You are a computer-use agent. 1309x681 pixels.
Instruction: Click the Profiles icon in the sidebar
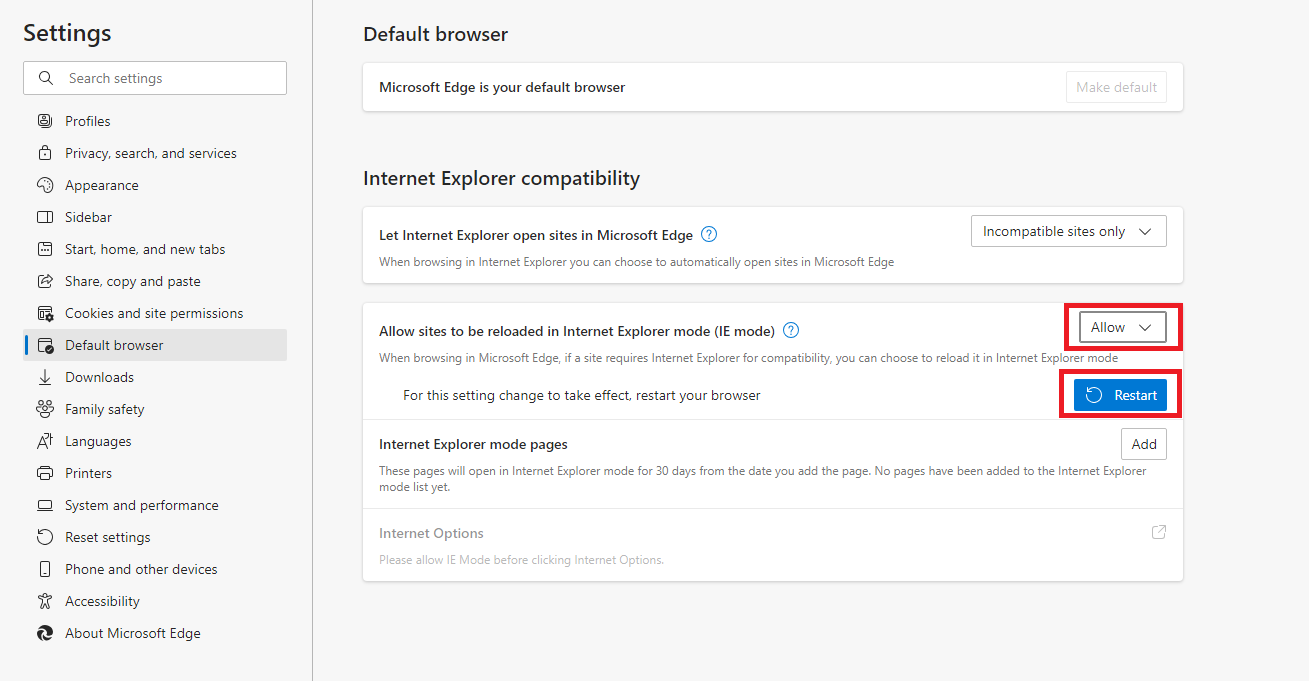click(45, 120)
